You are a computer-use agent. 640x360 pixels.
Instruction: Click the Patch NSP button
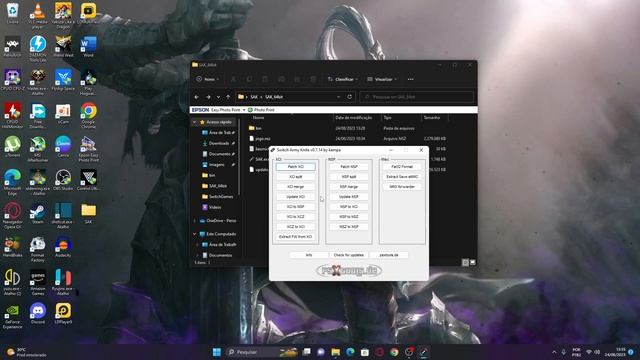click(x=349, y=167)
